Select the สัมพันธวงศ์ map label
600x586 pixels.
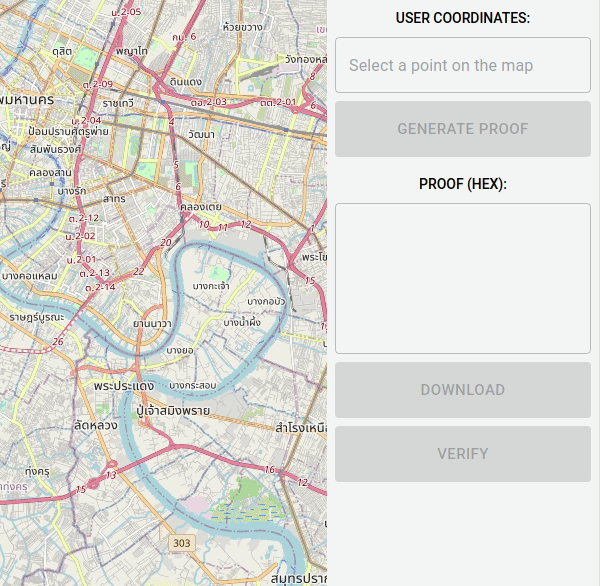coord(55,149)
